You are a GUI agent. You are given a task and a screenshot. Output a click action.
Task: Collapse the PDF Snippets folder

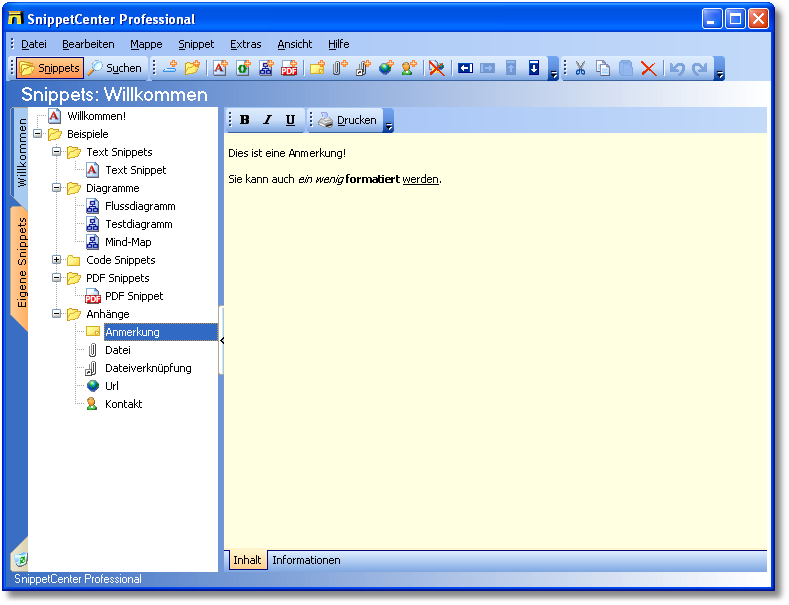[x=56, y=278]
